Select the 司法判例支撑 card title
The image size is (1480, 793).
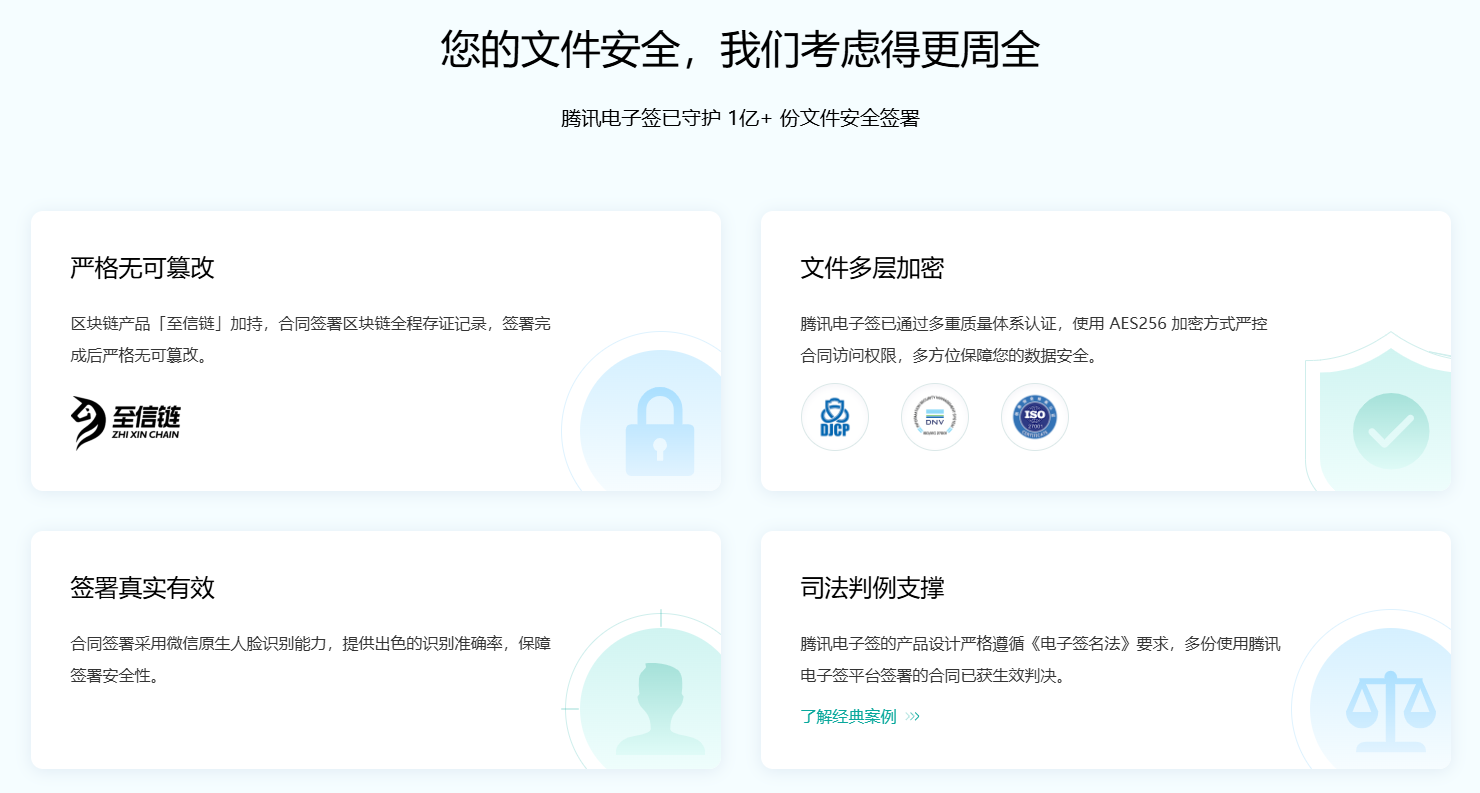(872, 588)
